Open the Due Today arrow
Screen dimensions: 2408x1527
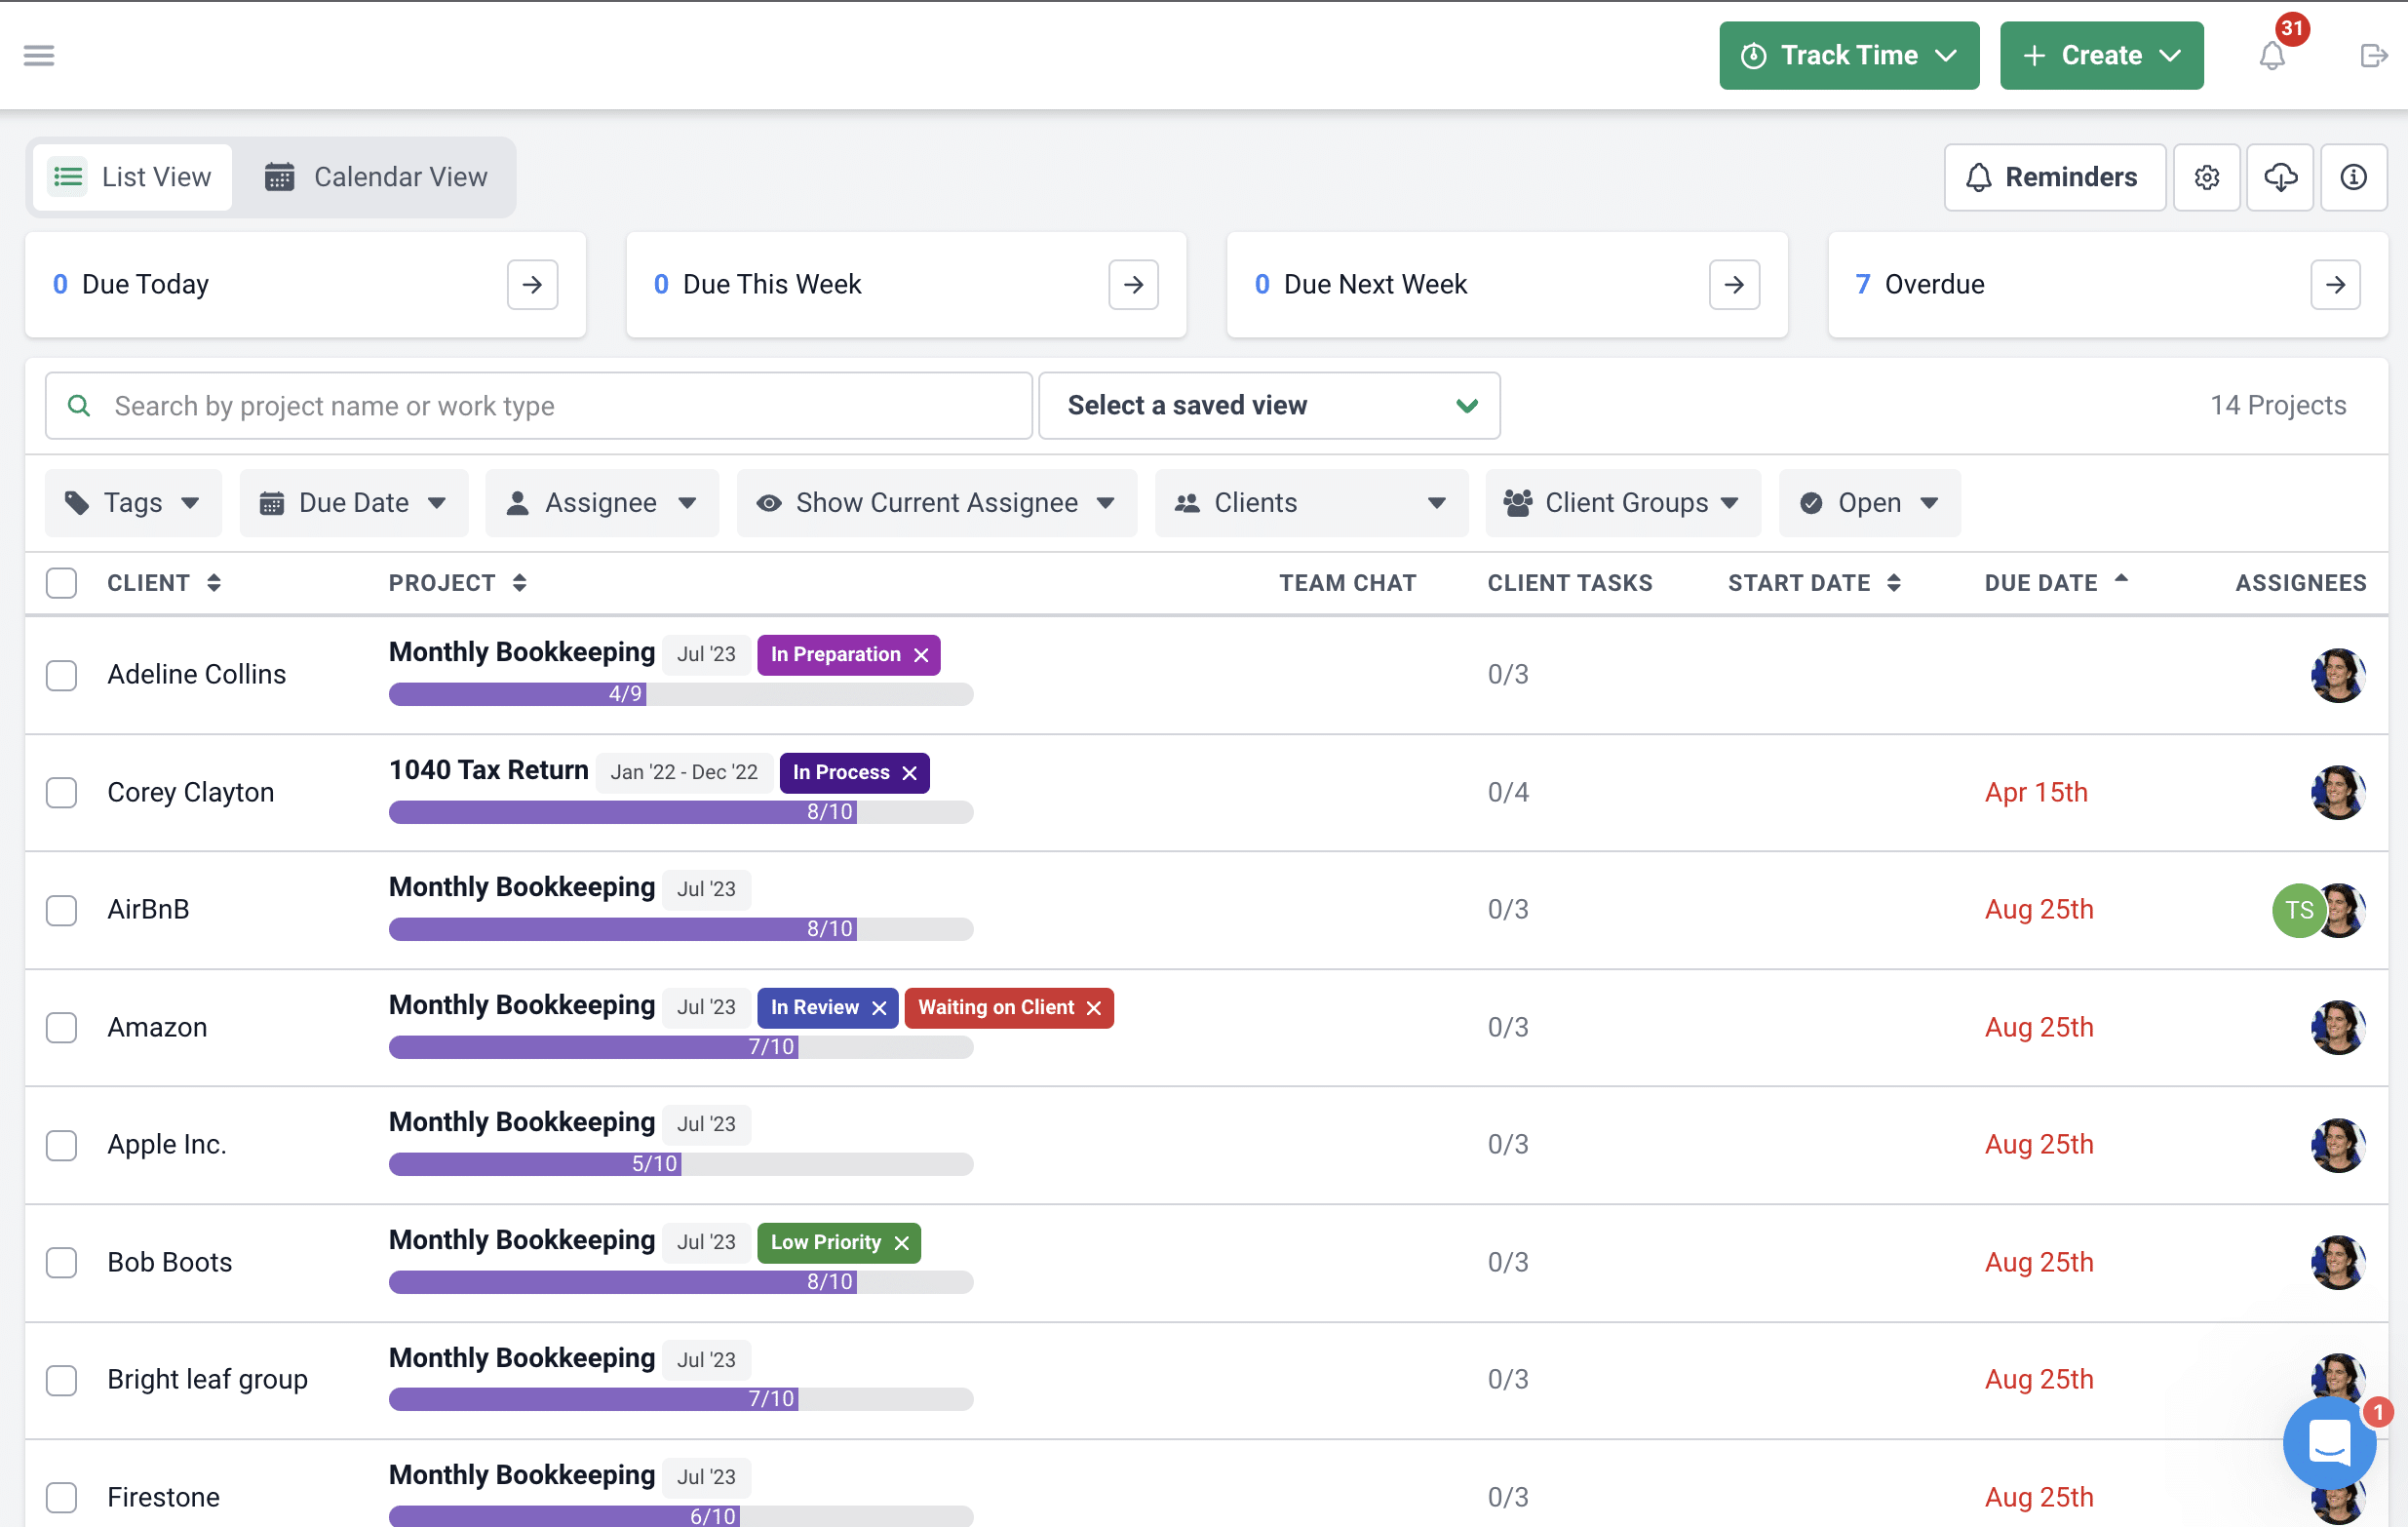point(532,285)
